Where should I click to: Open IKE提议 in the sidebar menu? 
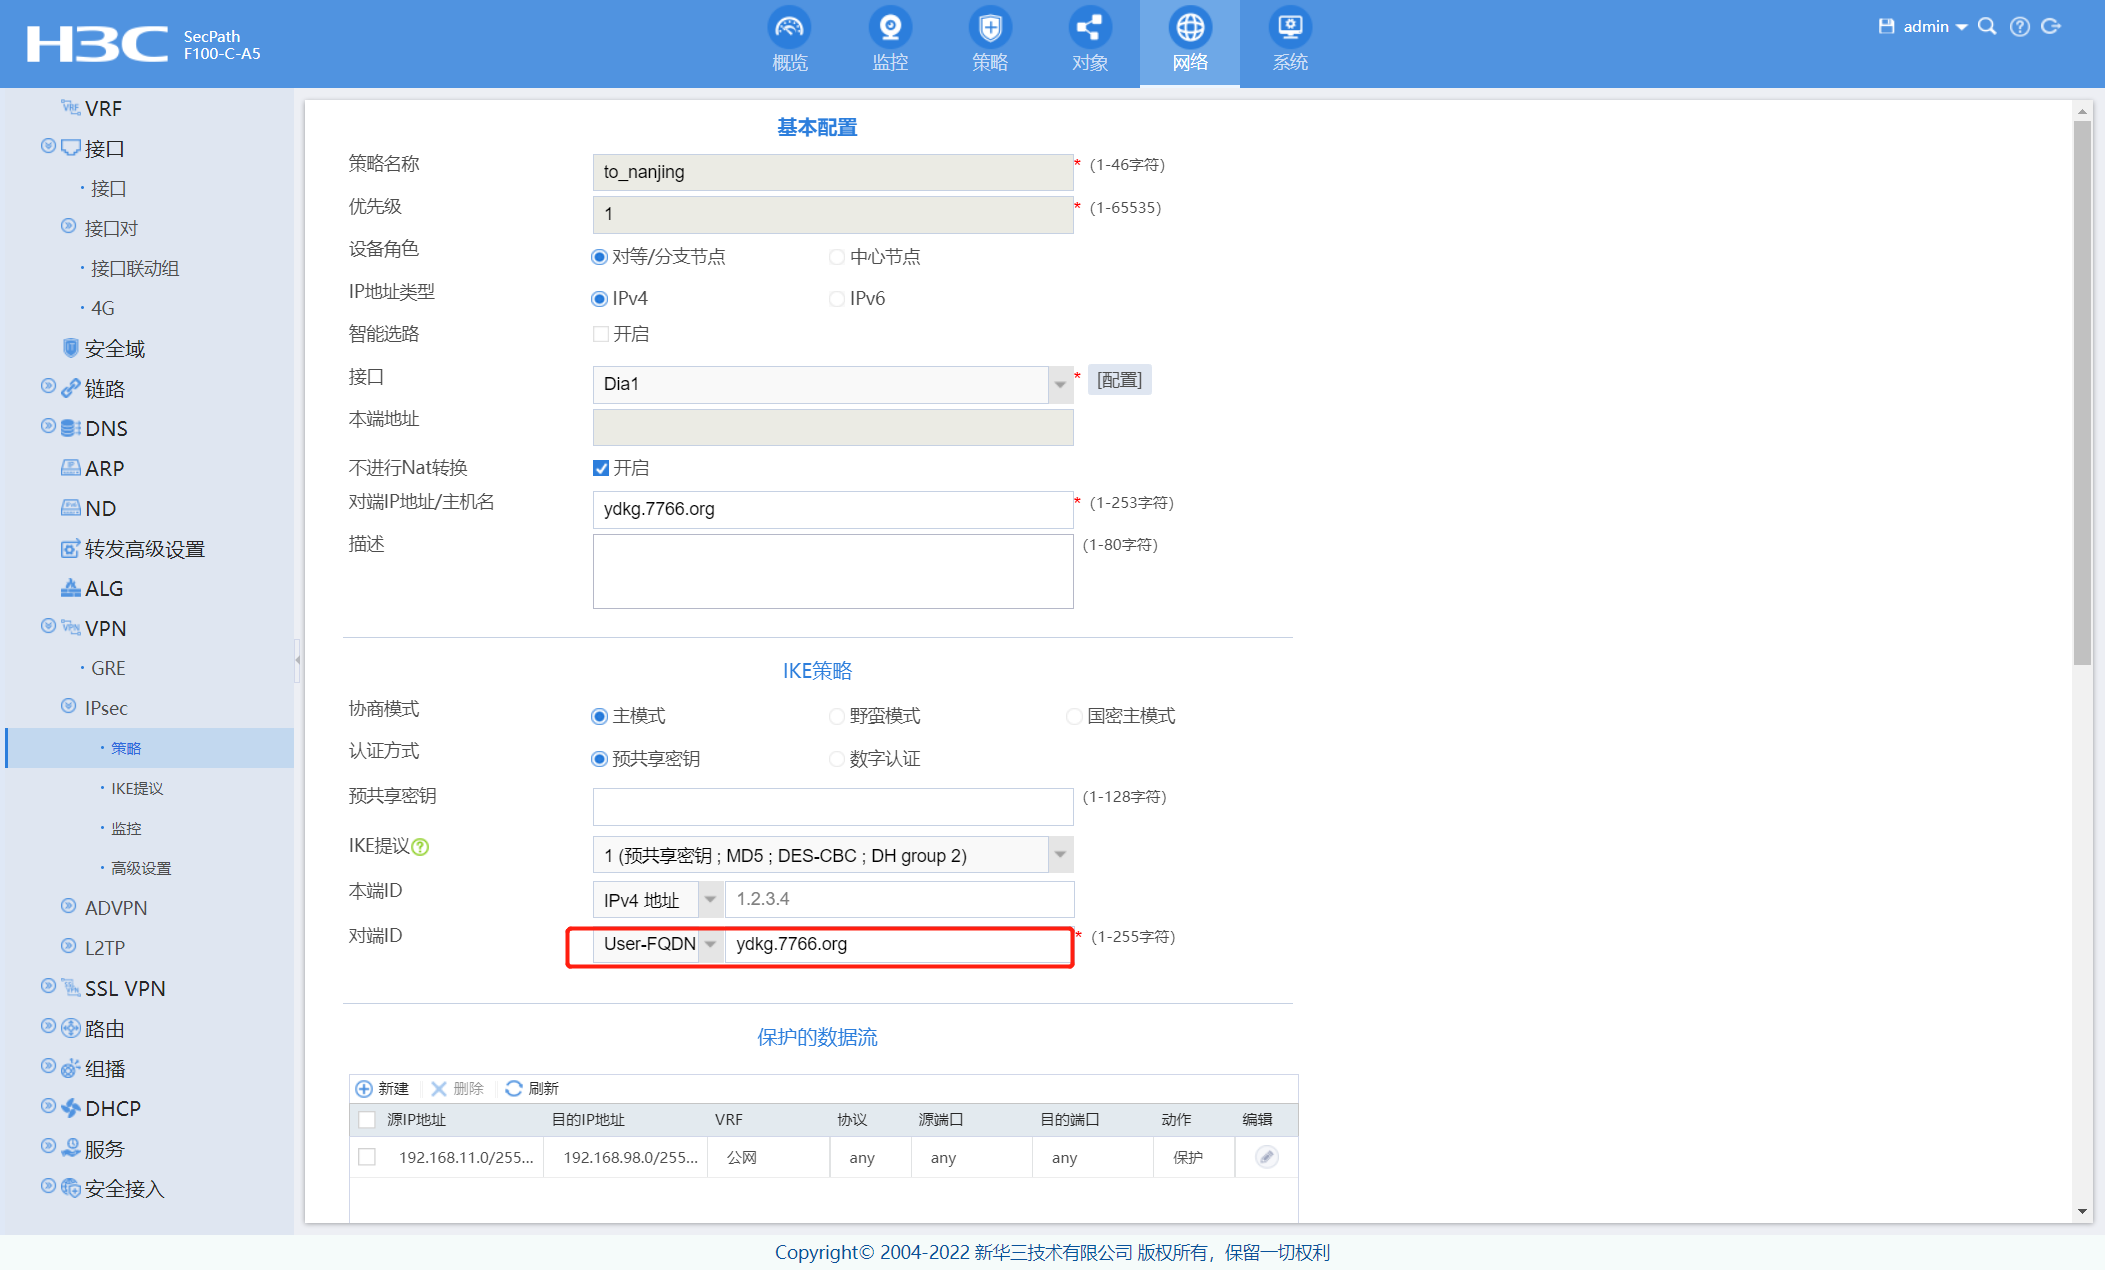click(137, 788)
